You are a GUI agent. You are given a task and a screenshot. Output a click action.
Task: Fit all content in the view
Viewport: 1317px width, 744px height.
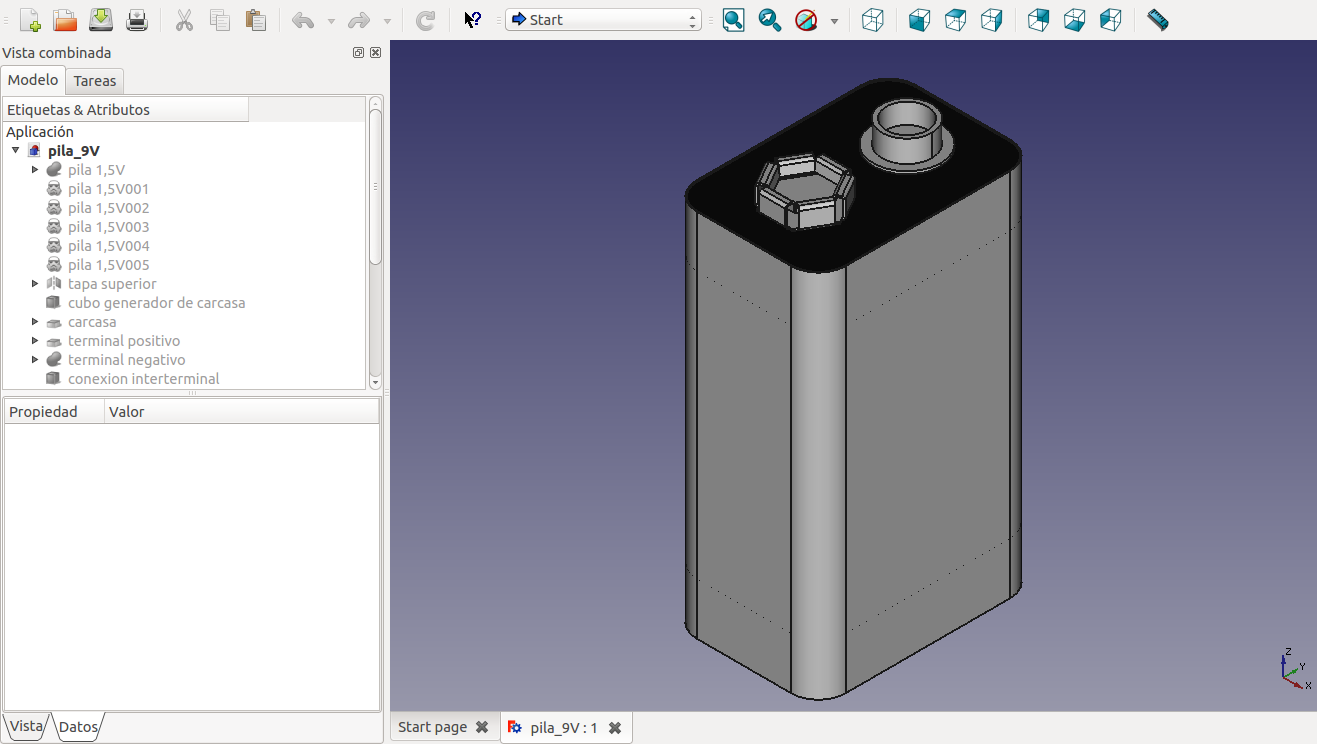coord(733,20)
